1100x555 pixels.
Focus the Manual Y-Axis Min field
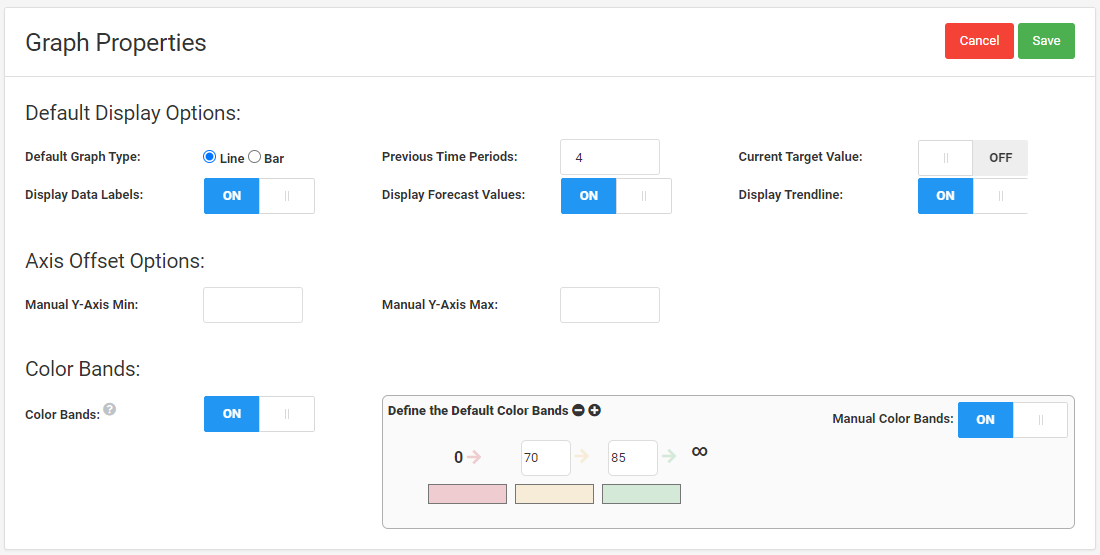(253, 305)
